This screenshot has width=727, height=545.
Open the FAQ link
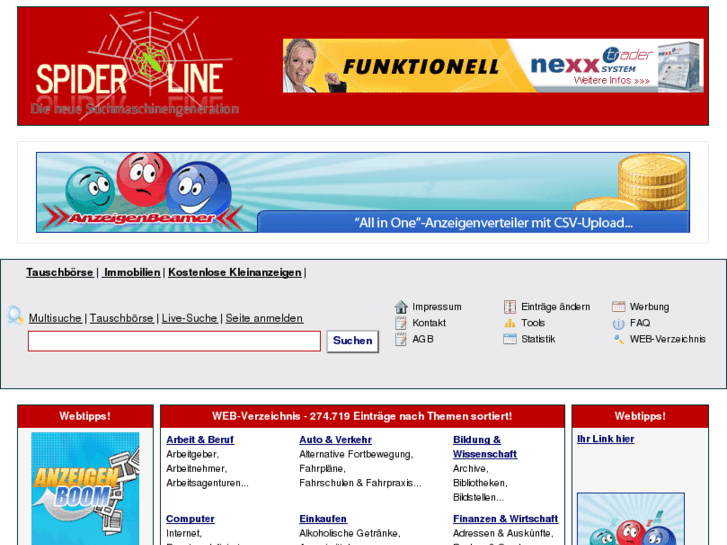pyautogui.click(x=640, y=323)
